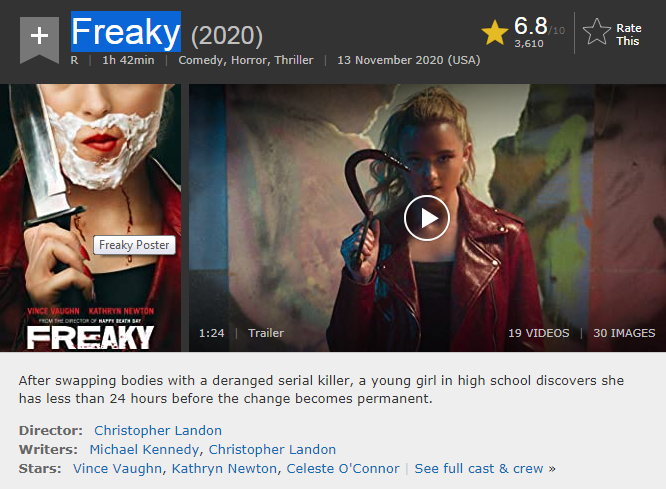This screenshot has height=489, width=666.
Task: Open Kathryn Newton's page
Action: [x=224, y=469]
